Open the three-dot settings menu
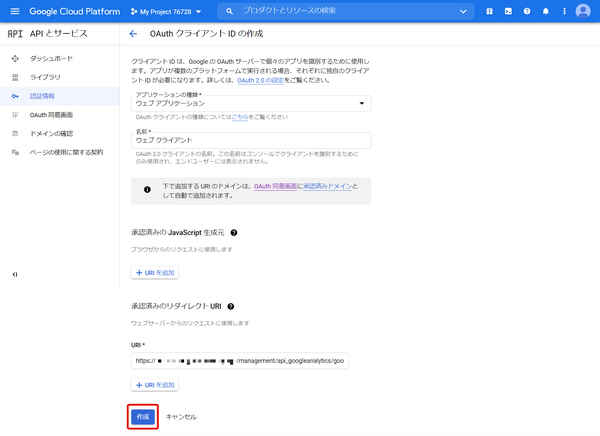Image resolution: width=600 pixels, height=436 pixels. coord(564,11)
